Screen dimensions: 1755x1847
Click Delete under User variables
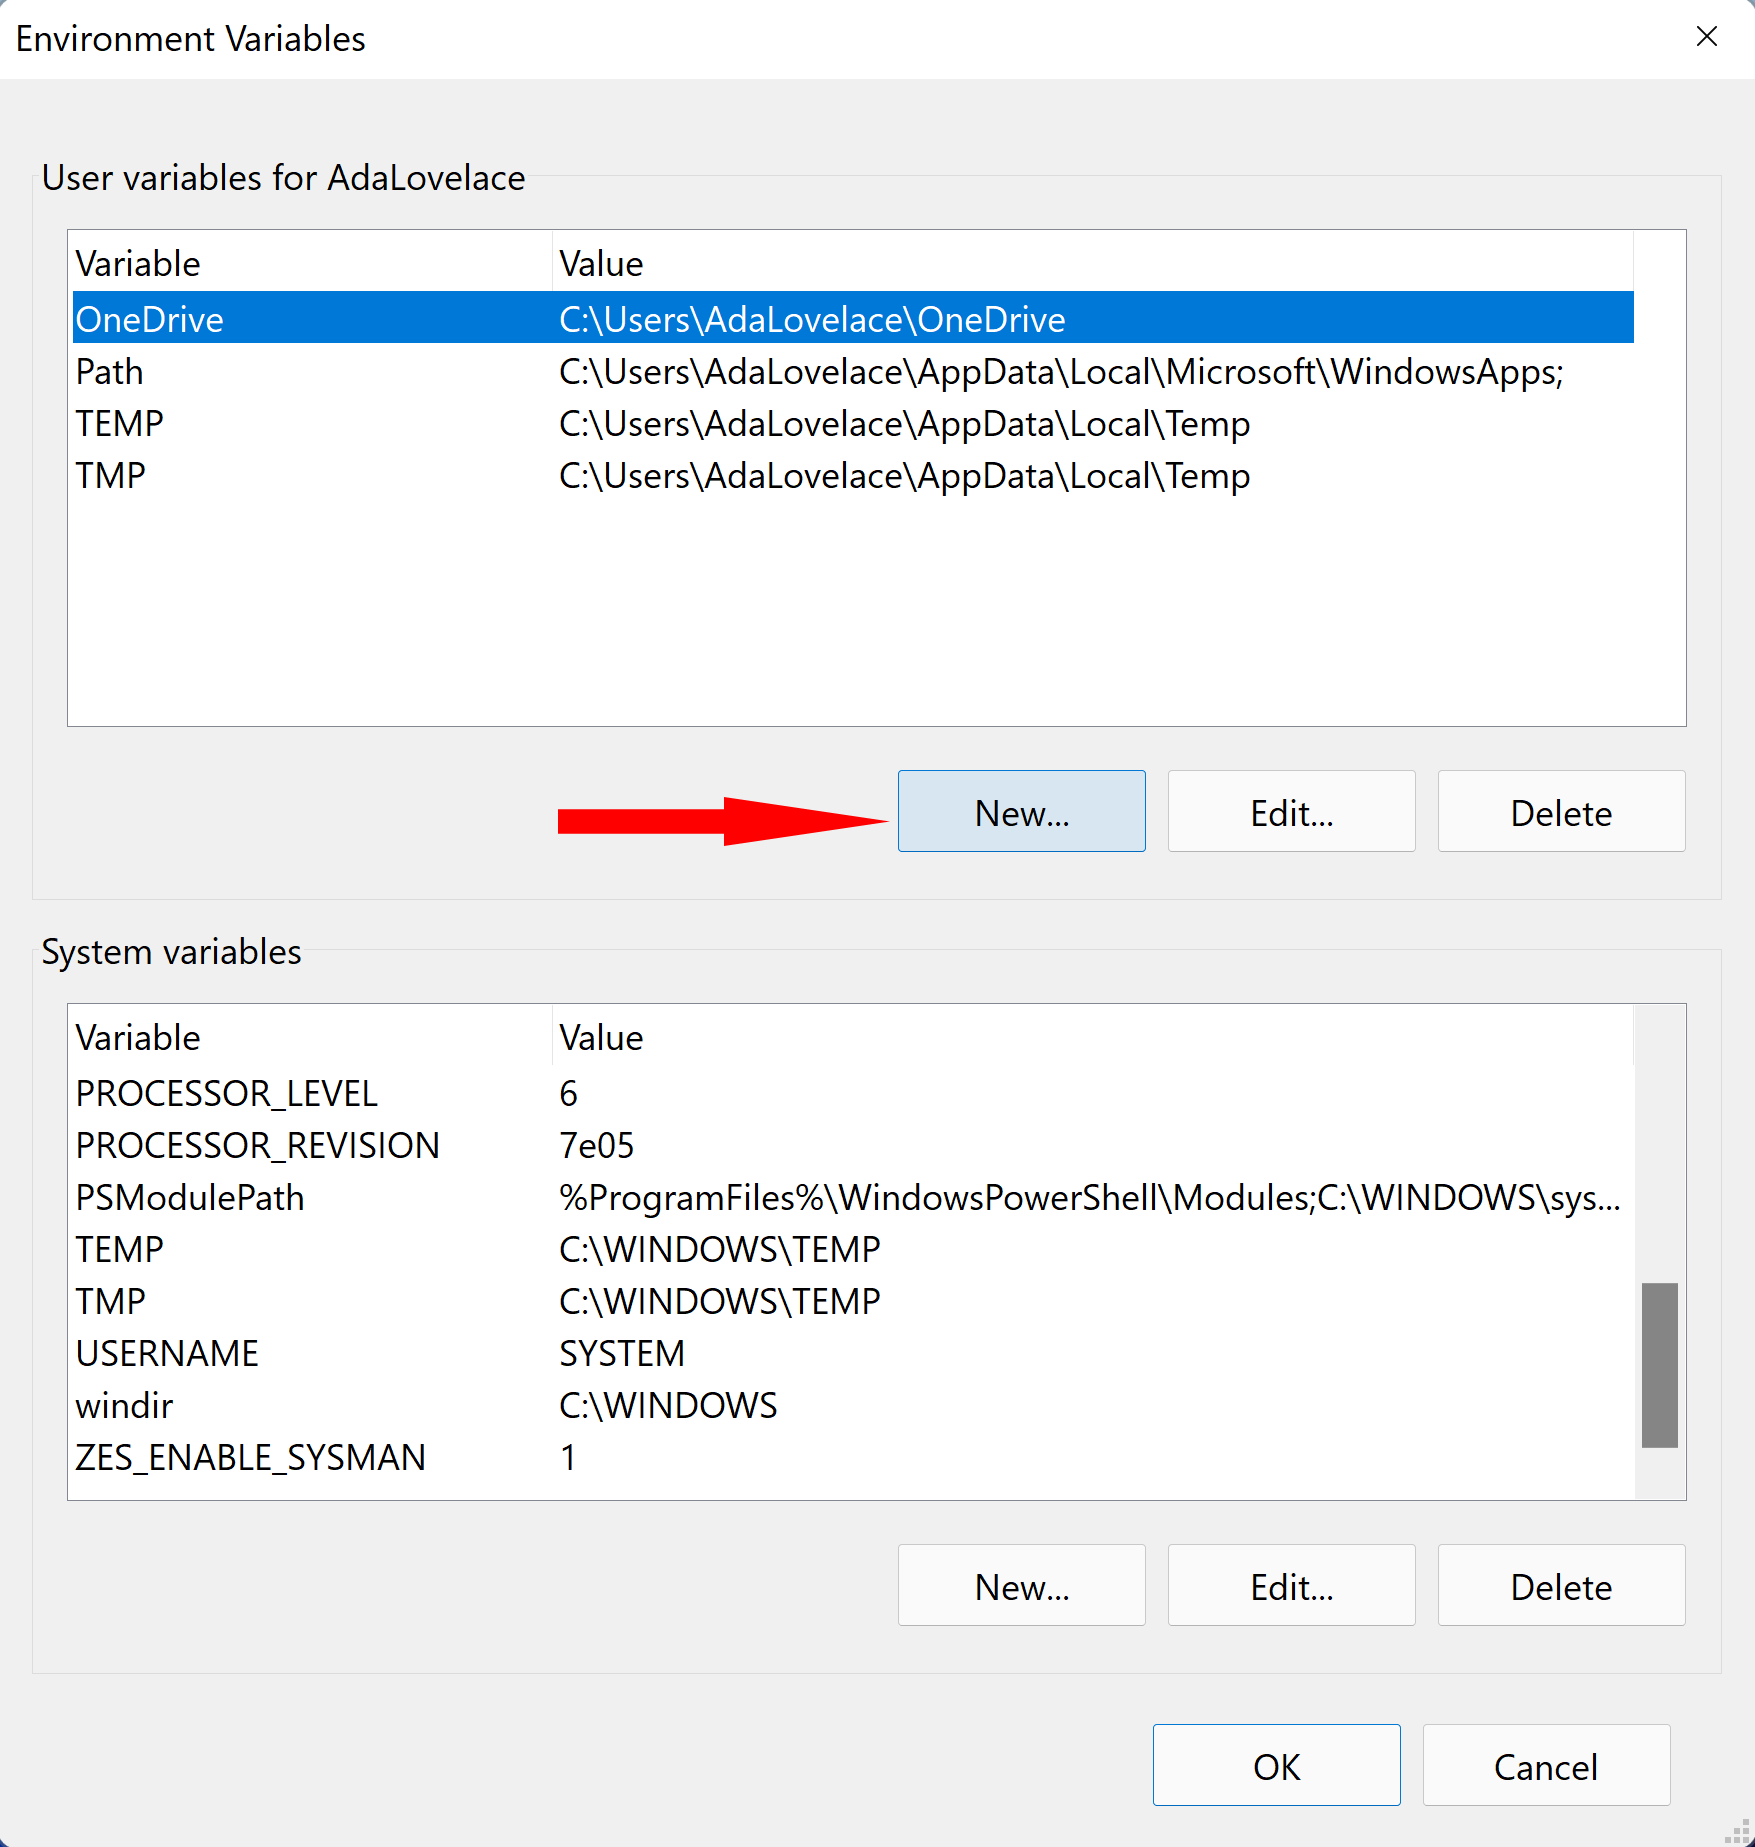click(1560, 812)
